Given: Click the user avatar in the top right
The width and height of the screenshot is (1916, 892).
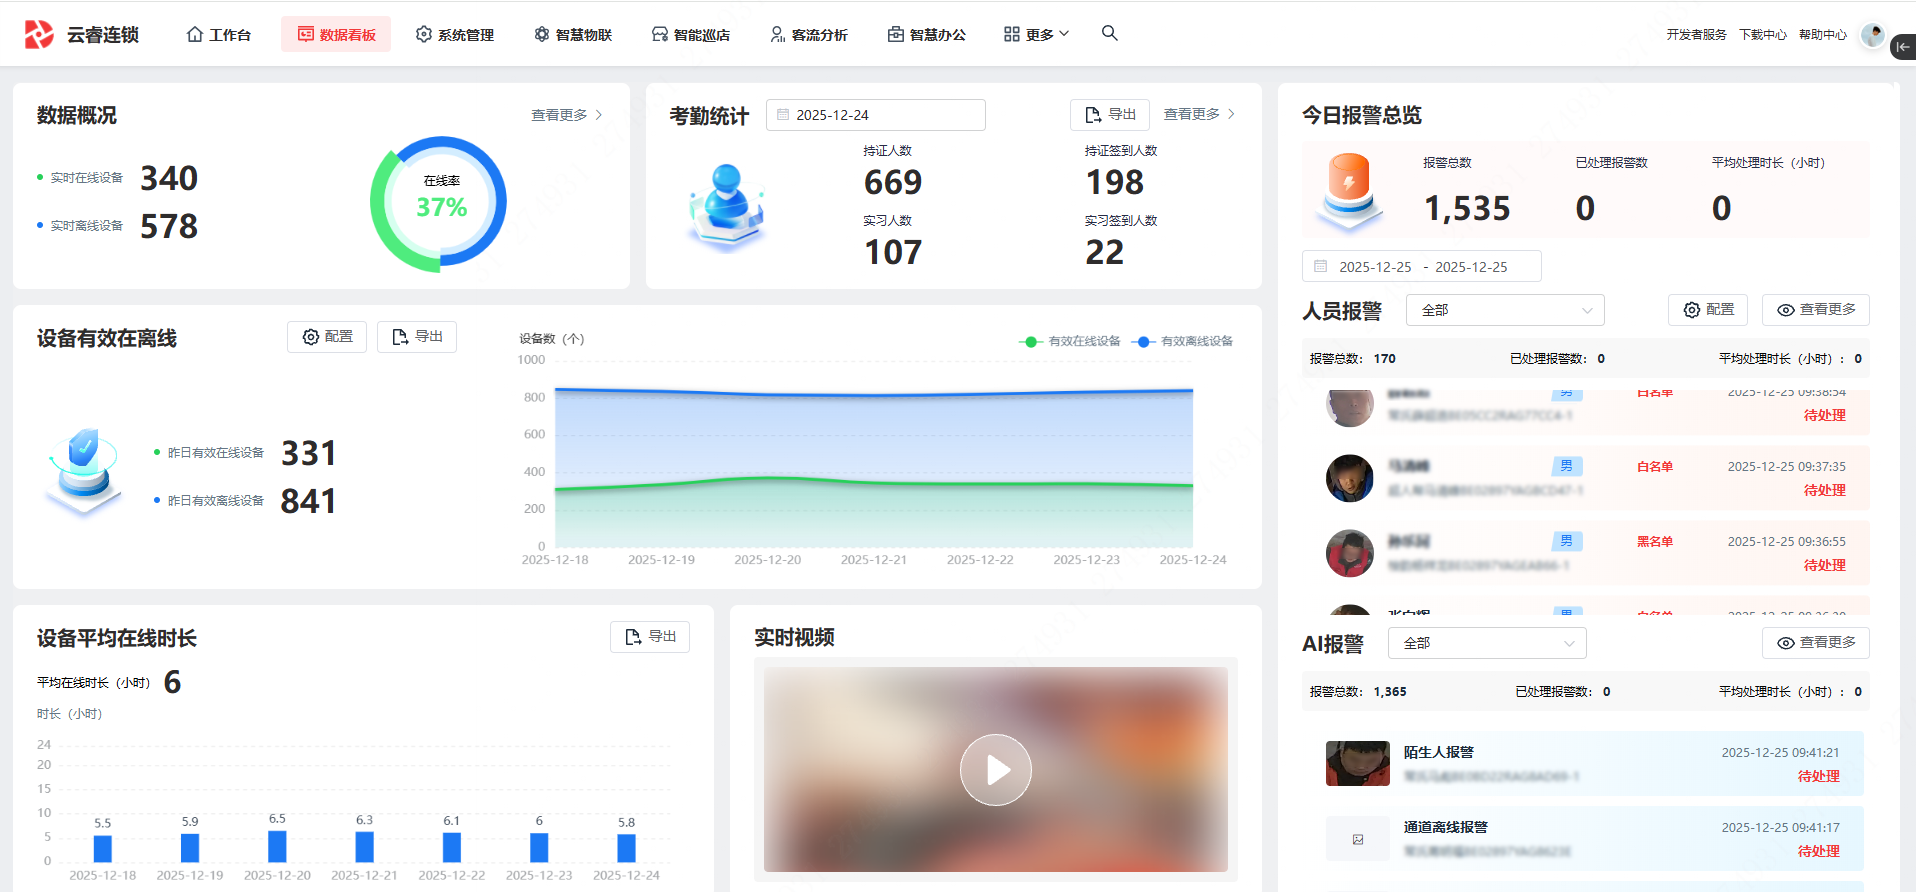Looking at the screenshot, I should coord(1872,35).
